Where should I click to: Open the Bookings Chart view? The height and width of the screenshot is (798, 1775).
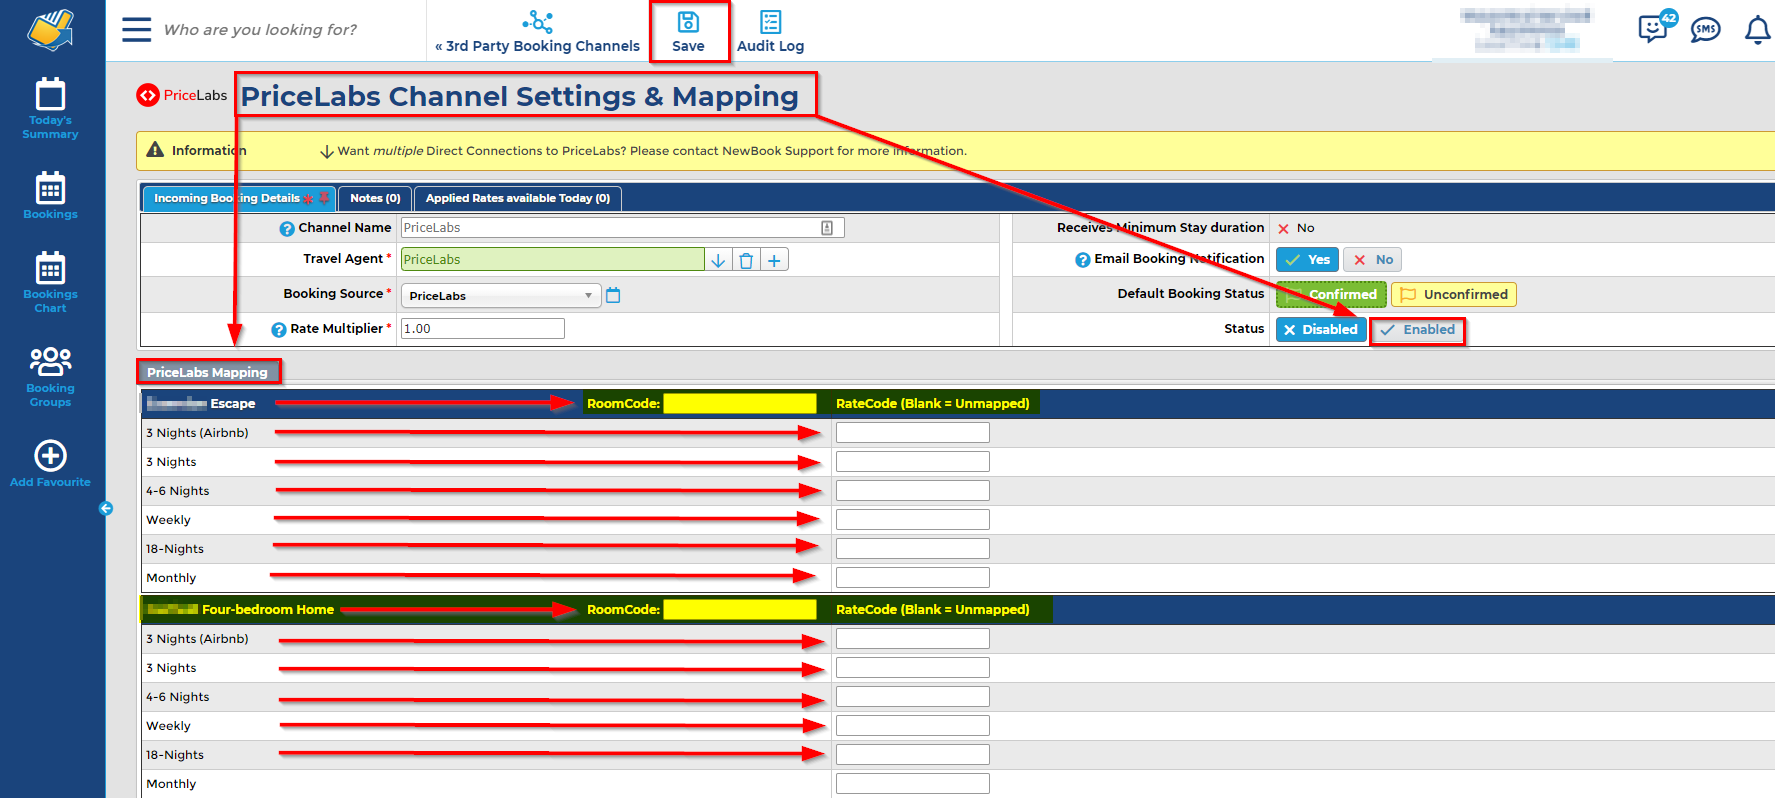point(50,282)
